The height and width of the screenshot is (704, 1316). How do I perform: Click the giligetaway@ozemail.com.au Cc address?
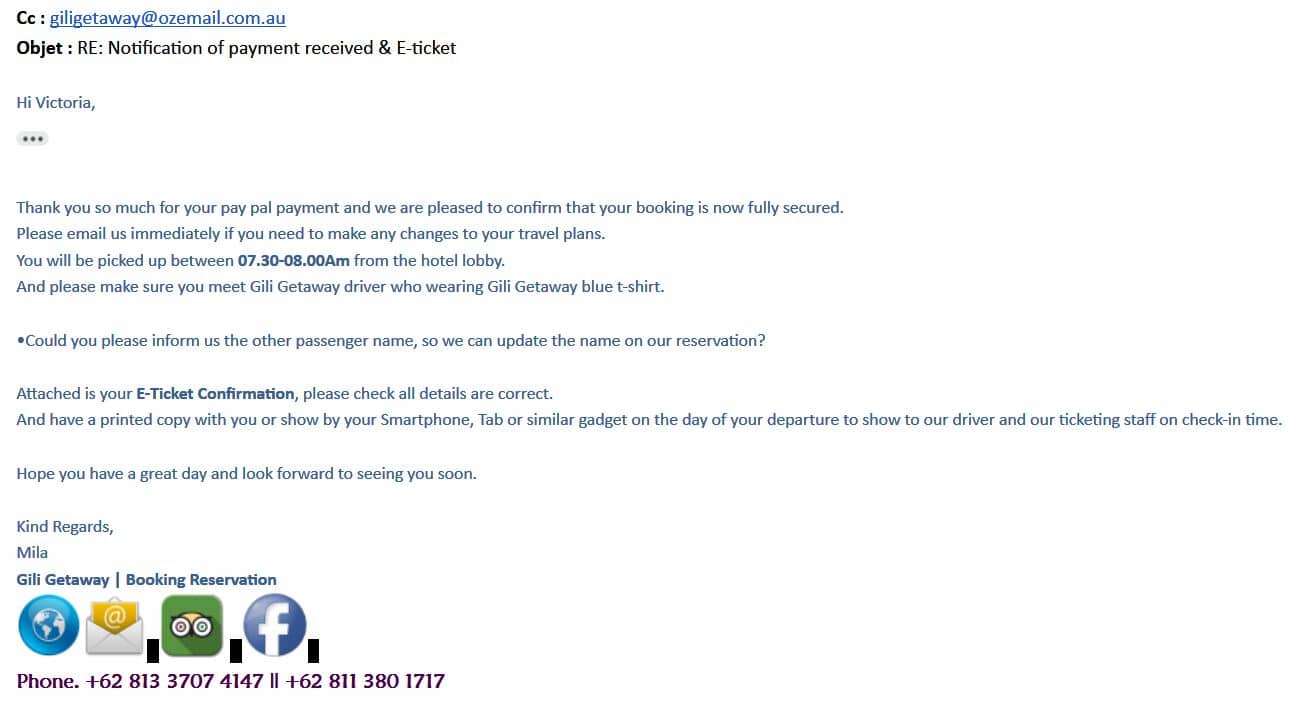(167, 19)
